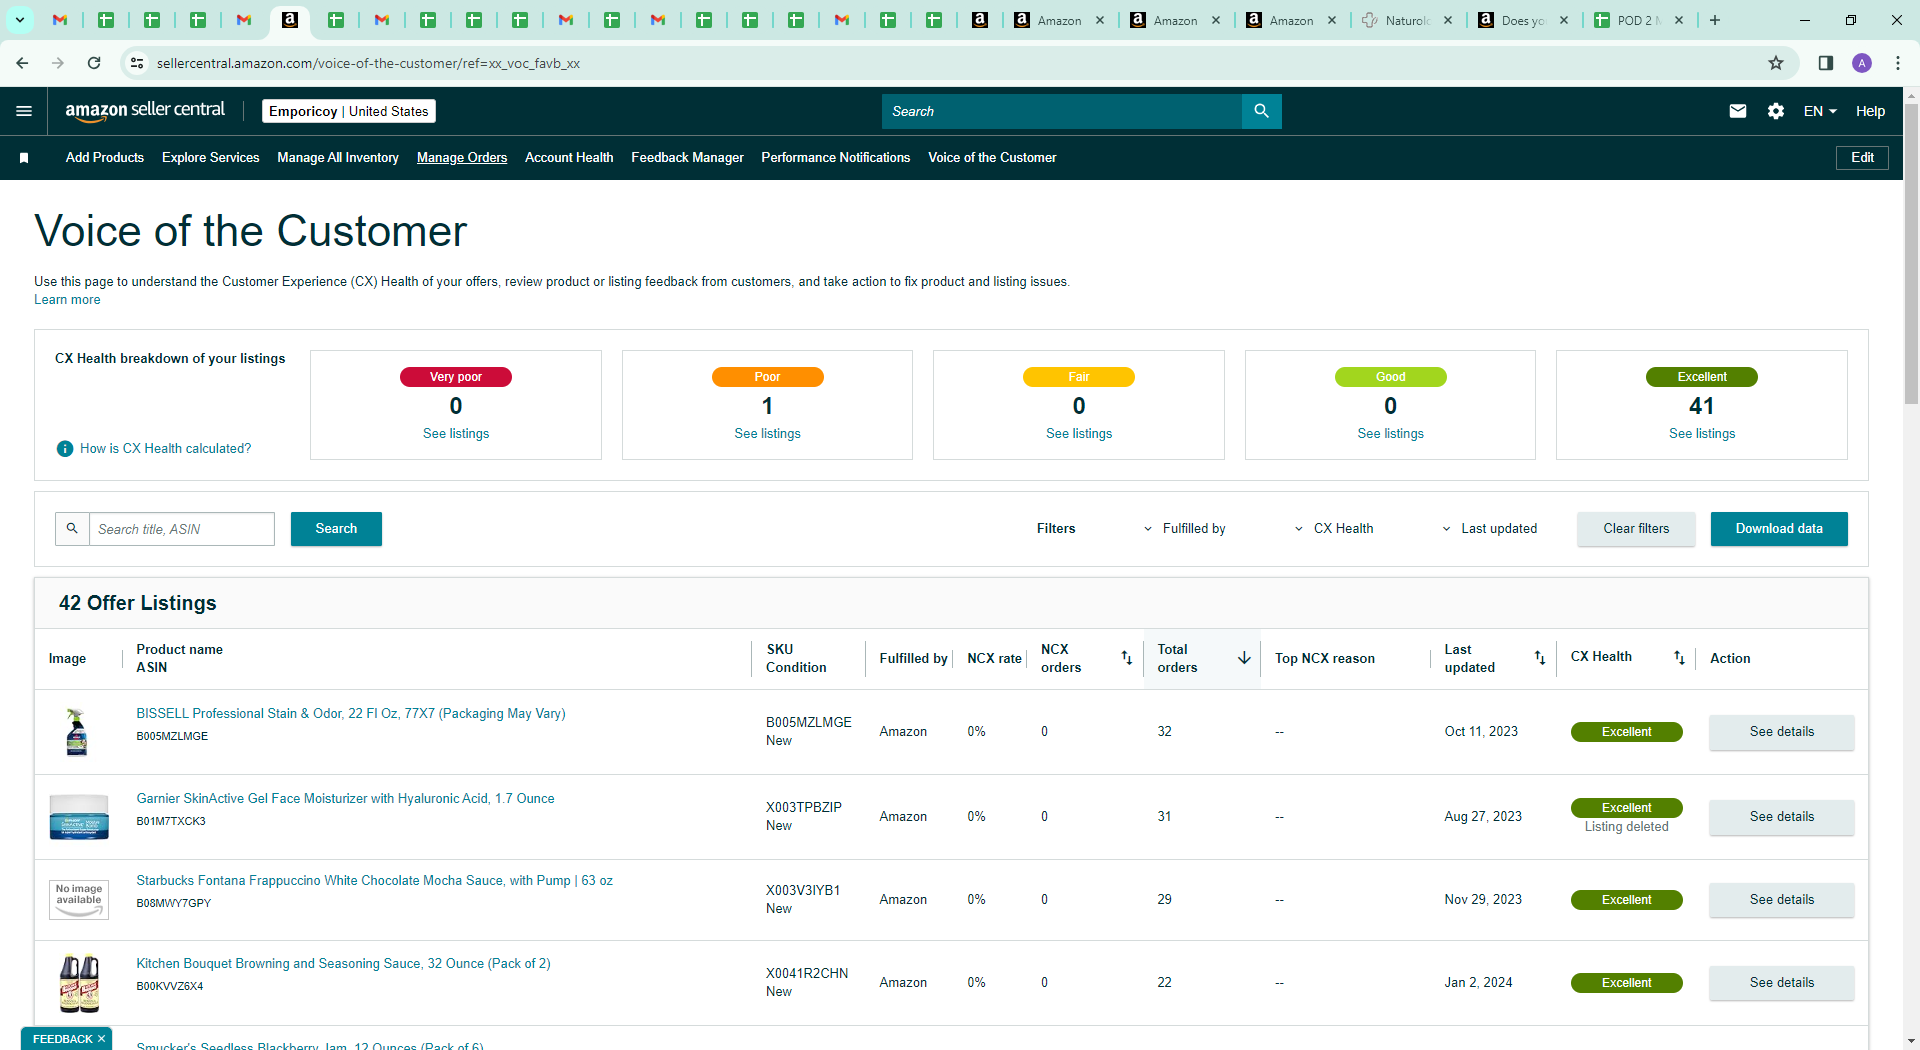Screen dimensions: 1920x1050
Task: Sort by NCX orders column arrows
Action: pyautogui.click(x=1127, y=658)
